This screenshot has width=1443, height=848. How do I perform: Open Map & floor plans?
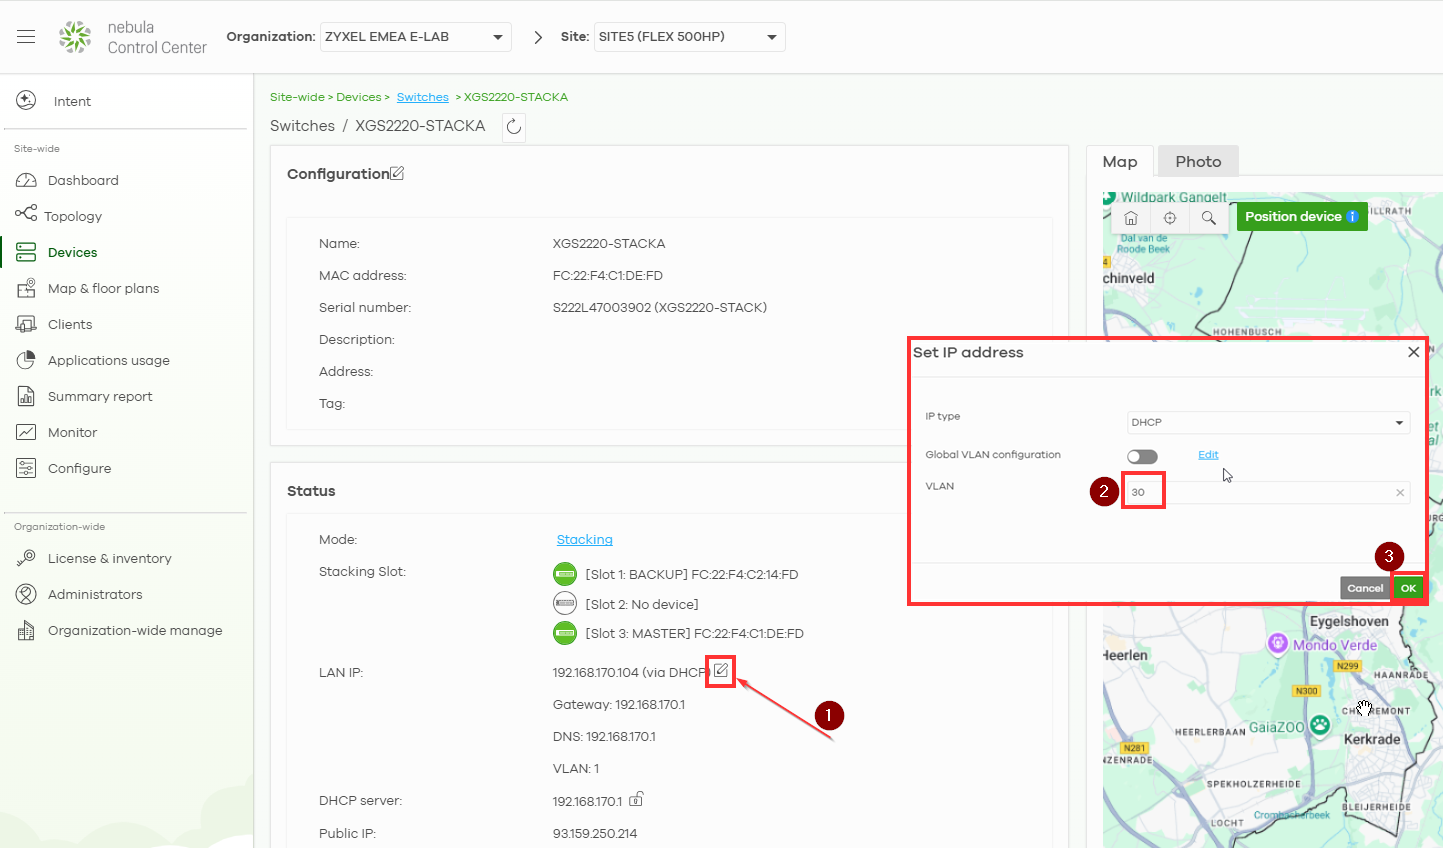point(103,288)
